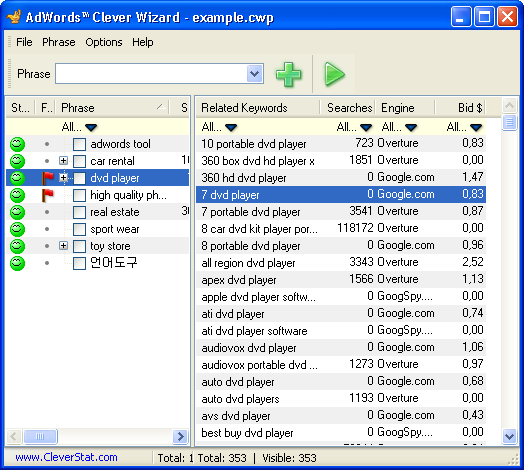The image size is (524, 470).
Task: Click the flag dot on adwords tool row
Action: 47,144
